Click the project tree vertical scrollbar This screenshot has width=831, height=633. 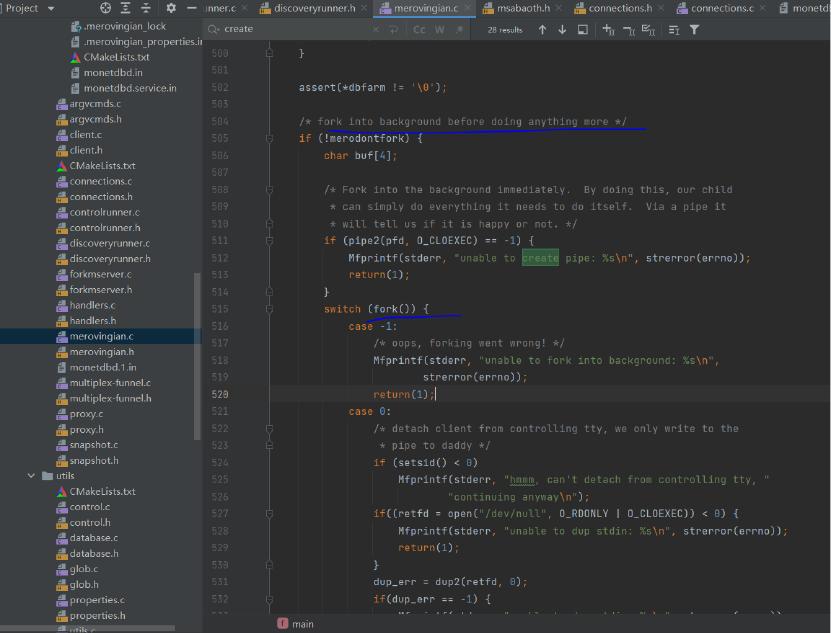tap(198, 356)
